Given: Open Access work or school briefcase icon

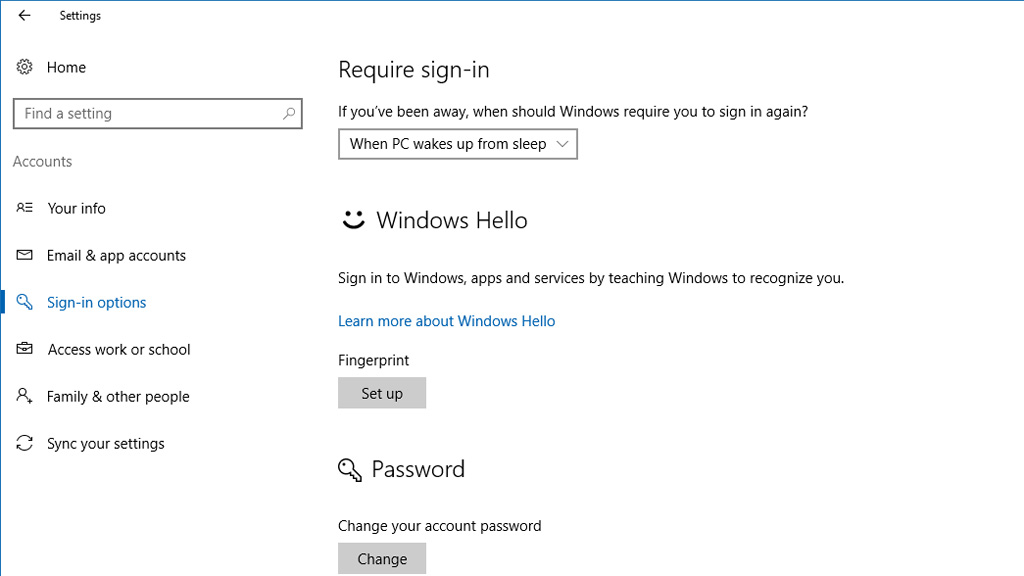Looking at the screenshot, I should [x=24, y=349].
